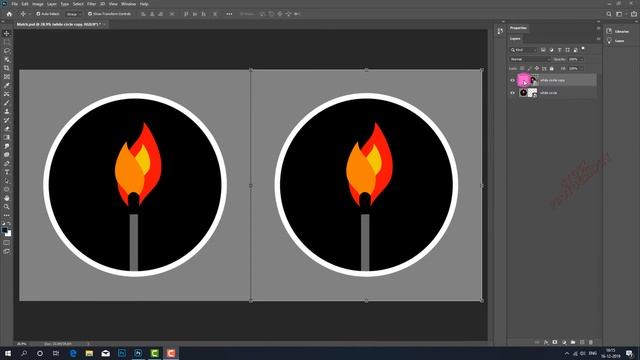Viewport: 640px width, 360px height.
Task: Open the Move tool preset dropdown arrow
Action: [29, 14]
